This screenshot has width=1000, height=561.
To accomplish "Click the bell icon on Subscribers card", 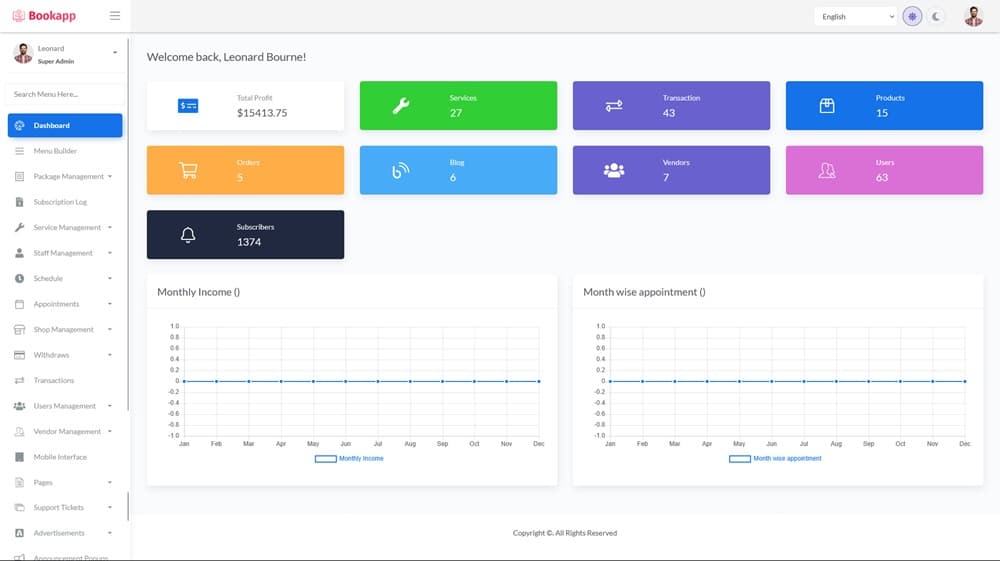I will click(x=188, y=235).
